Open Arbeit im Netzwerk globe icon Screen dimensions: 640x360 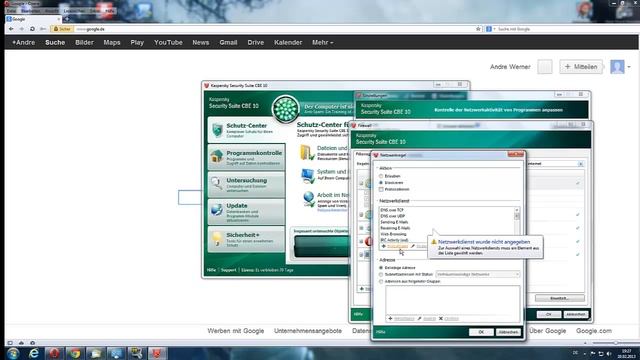pos(309,200)
